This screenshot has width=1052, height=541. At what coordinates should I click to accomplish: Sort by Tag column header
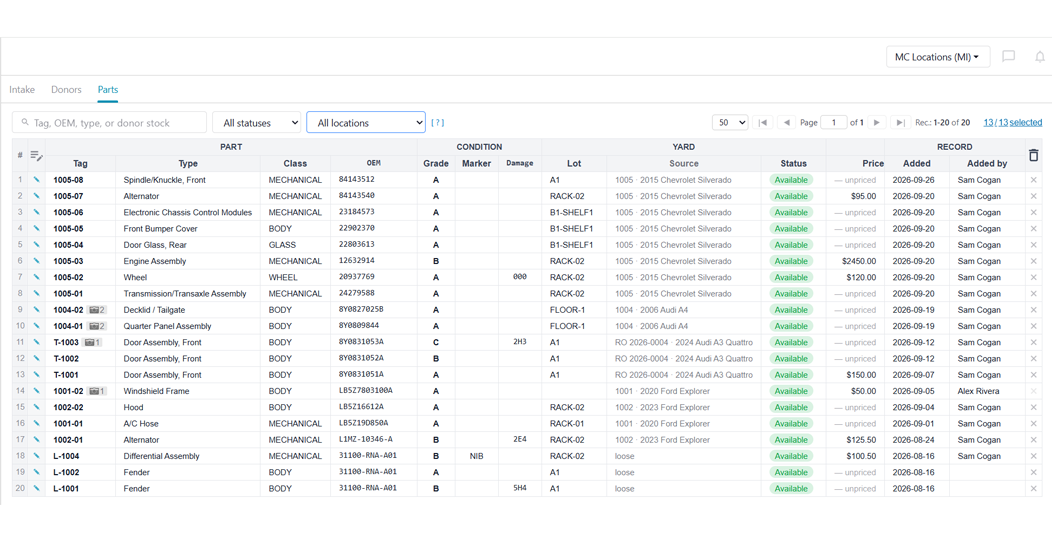coord(81,163)
